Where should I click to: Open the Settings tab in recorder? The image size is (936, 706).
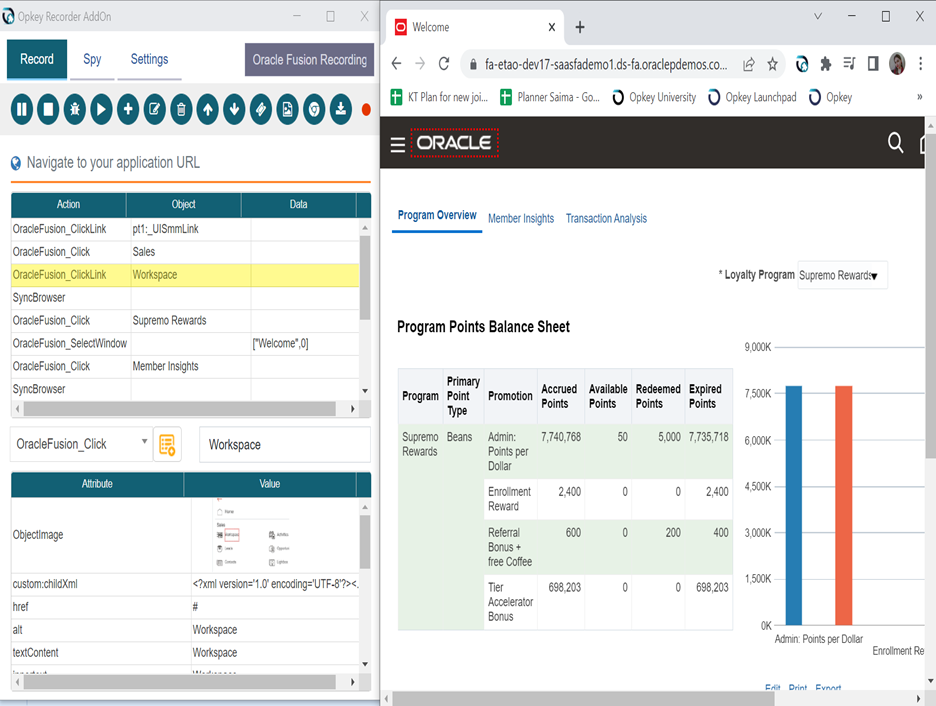[x=149, y=59]
